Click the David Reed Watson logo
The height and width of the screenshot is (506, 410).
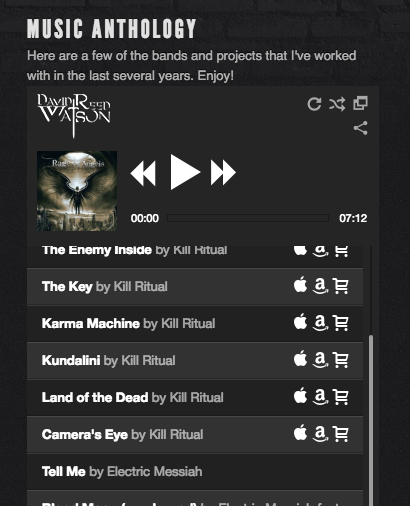[74, 115]
